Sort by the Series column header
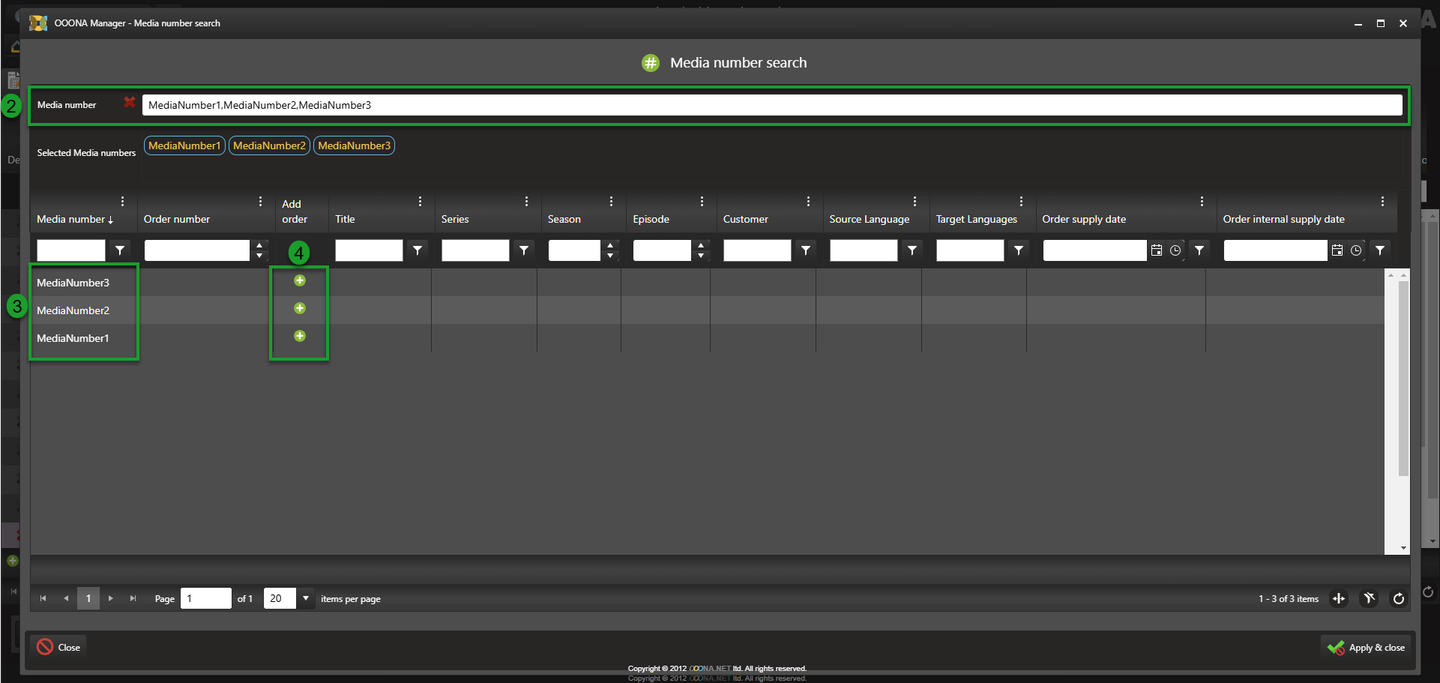Screen dimensions: 1440x683 pos(455,219)
